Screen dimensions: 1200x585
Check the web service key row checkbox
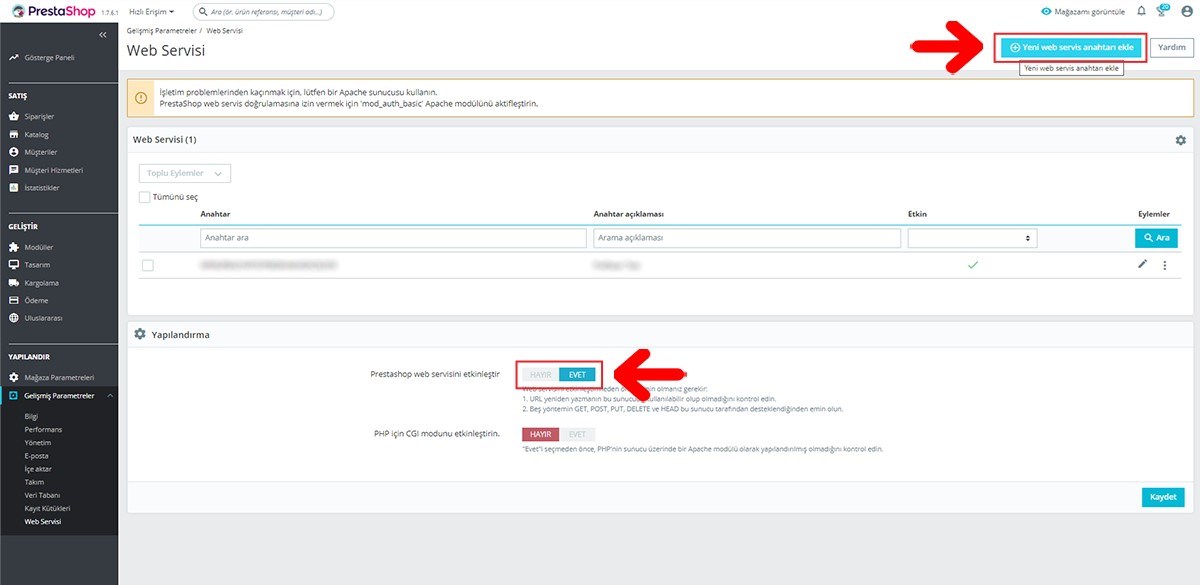pyautogui.click(x=148, y=266)
